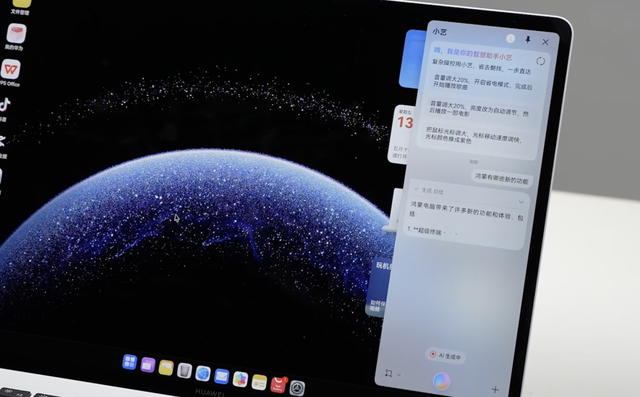Open the mode selector dropdown at panel bottom-left

tap(392, 373)
